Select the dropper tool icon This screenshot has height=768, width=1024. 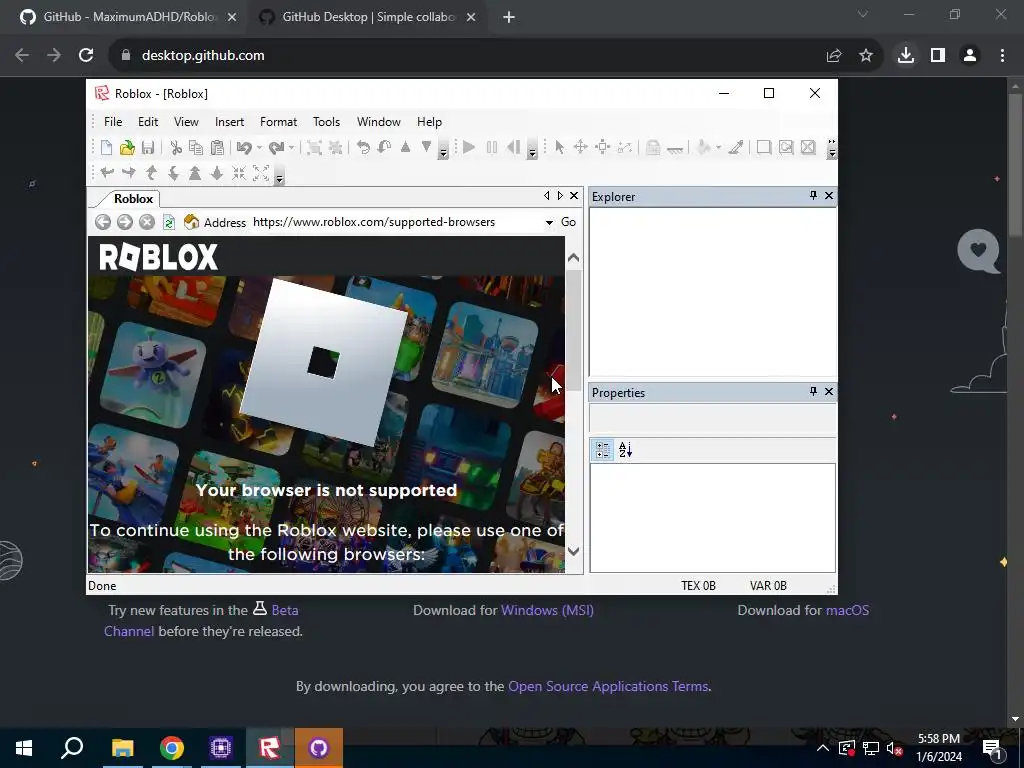pyautogui.click(x=736, y=148)
